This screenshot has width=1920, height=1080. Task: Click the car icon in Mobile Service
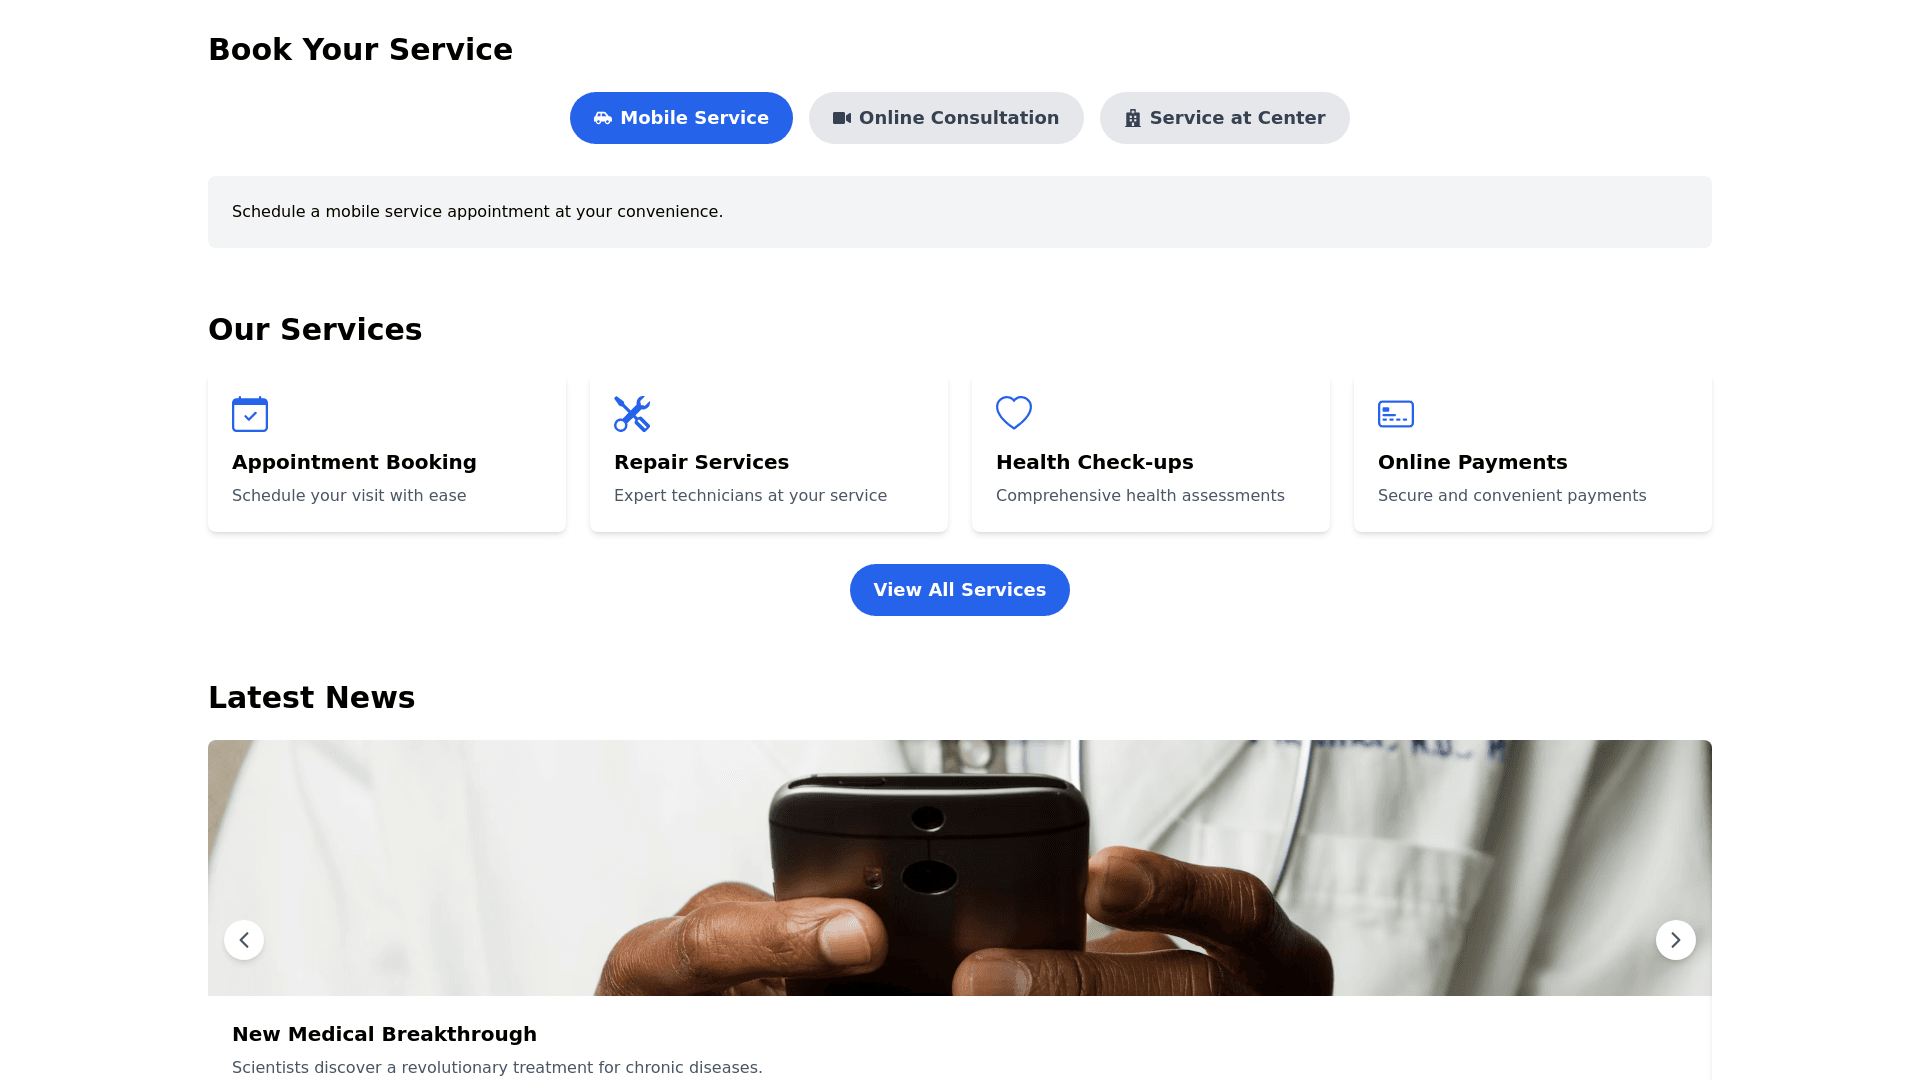click(603, 118)
